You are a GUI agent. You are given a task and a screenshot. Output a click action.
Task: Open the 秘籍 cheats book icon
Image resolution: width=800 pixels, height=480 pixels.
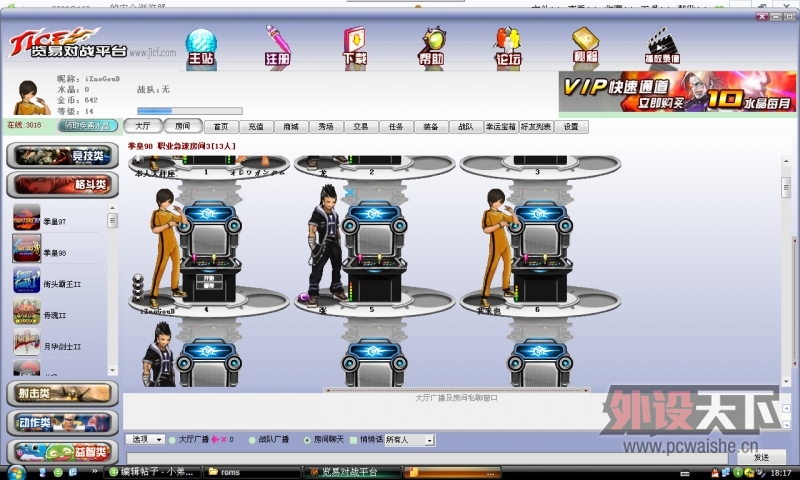(x=585, y=46)
